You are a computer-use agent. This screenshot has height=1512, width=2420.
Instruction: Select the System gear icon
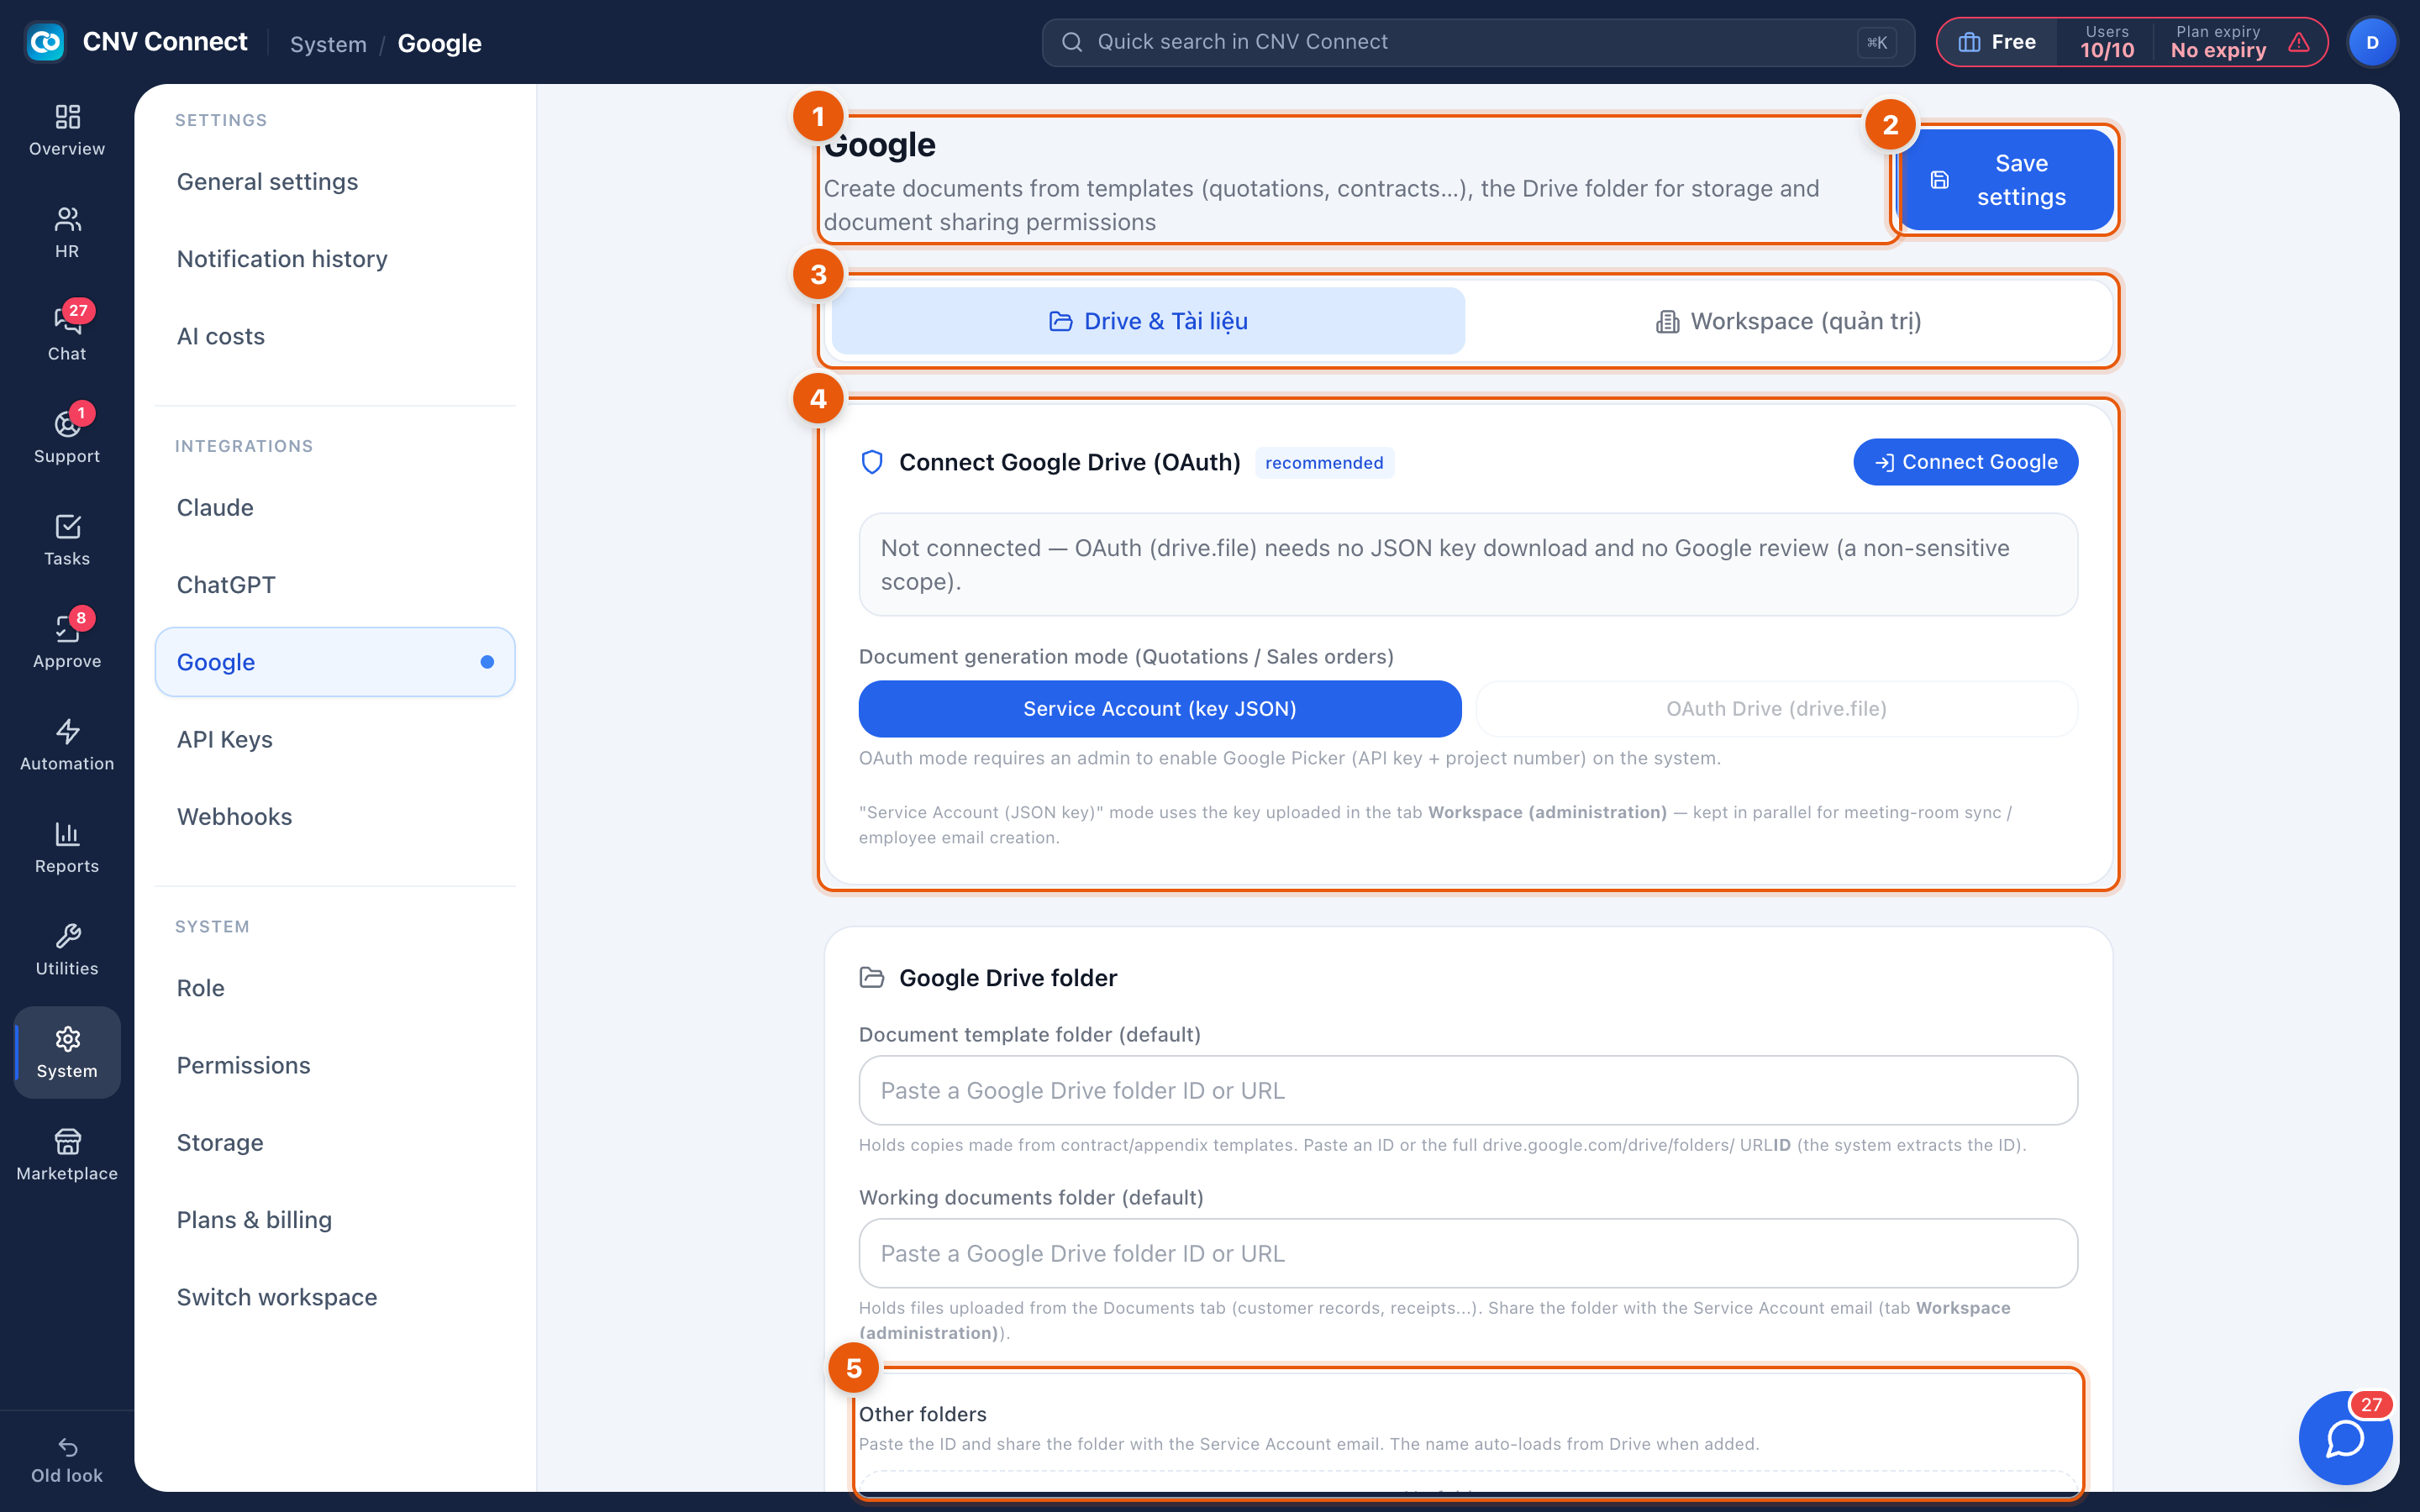click(67, 1039)
